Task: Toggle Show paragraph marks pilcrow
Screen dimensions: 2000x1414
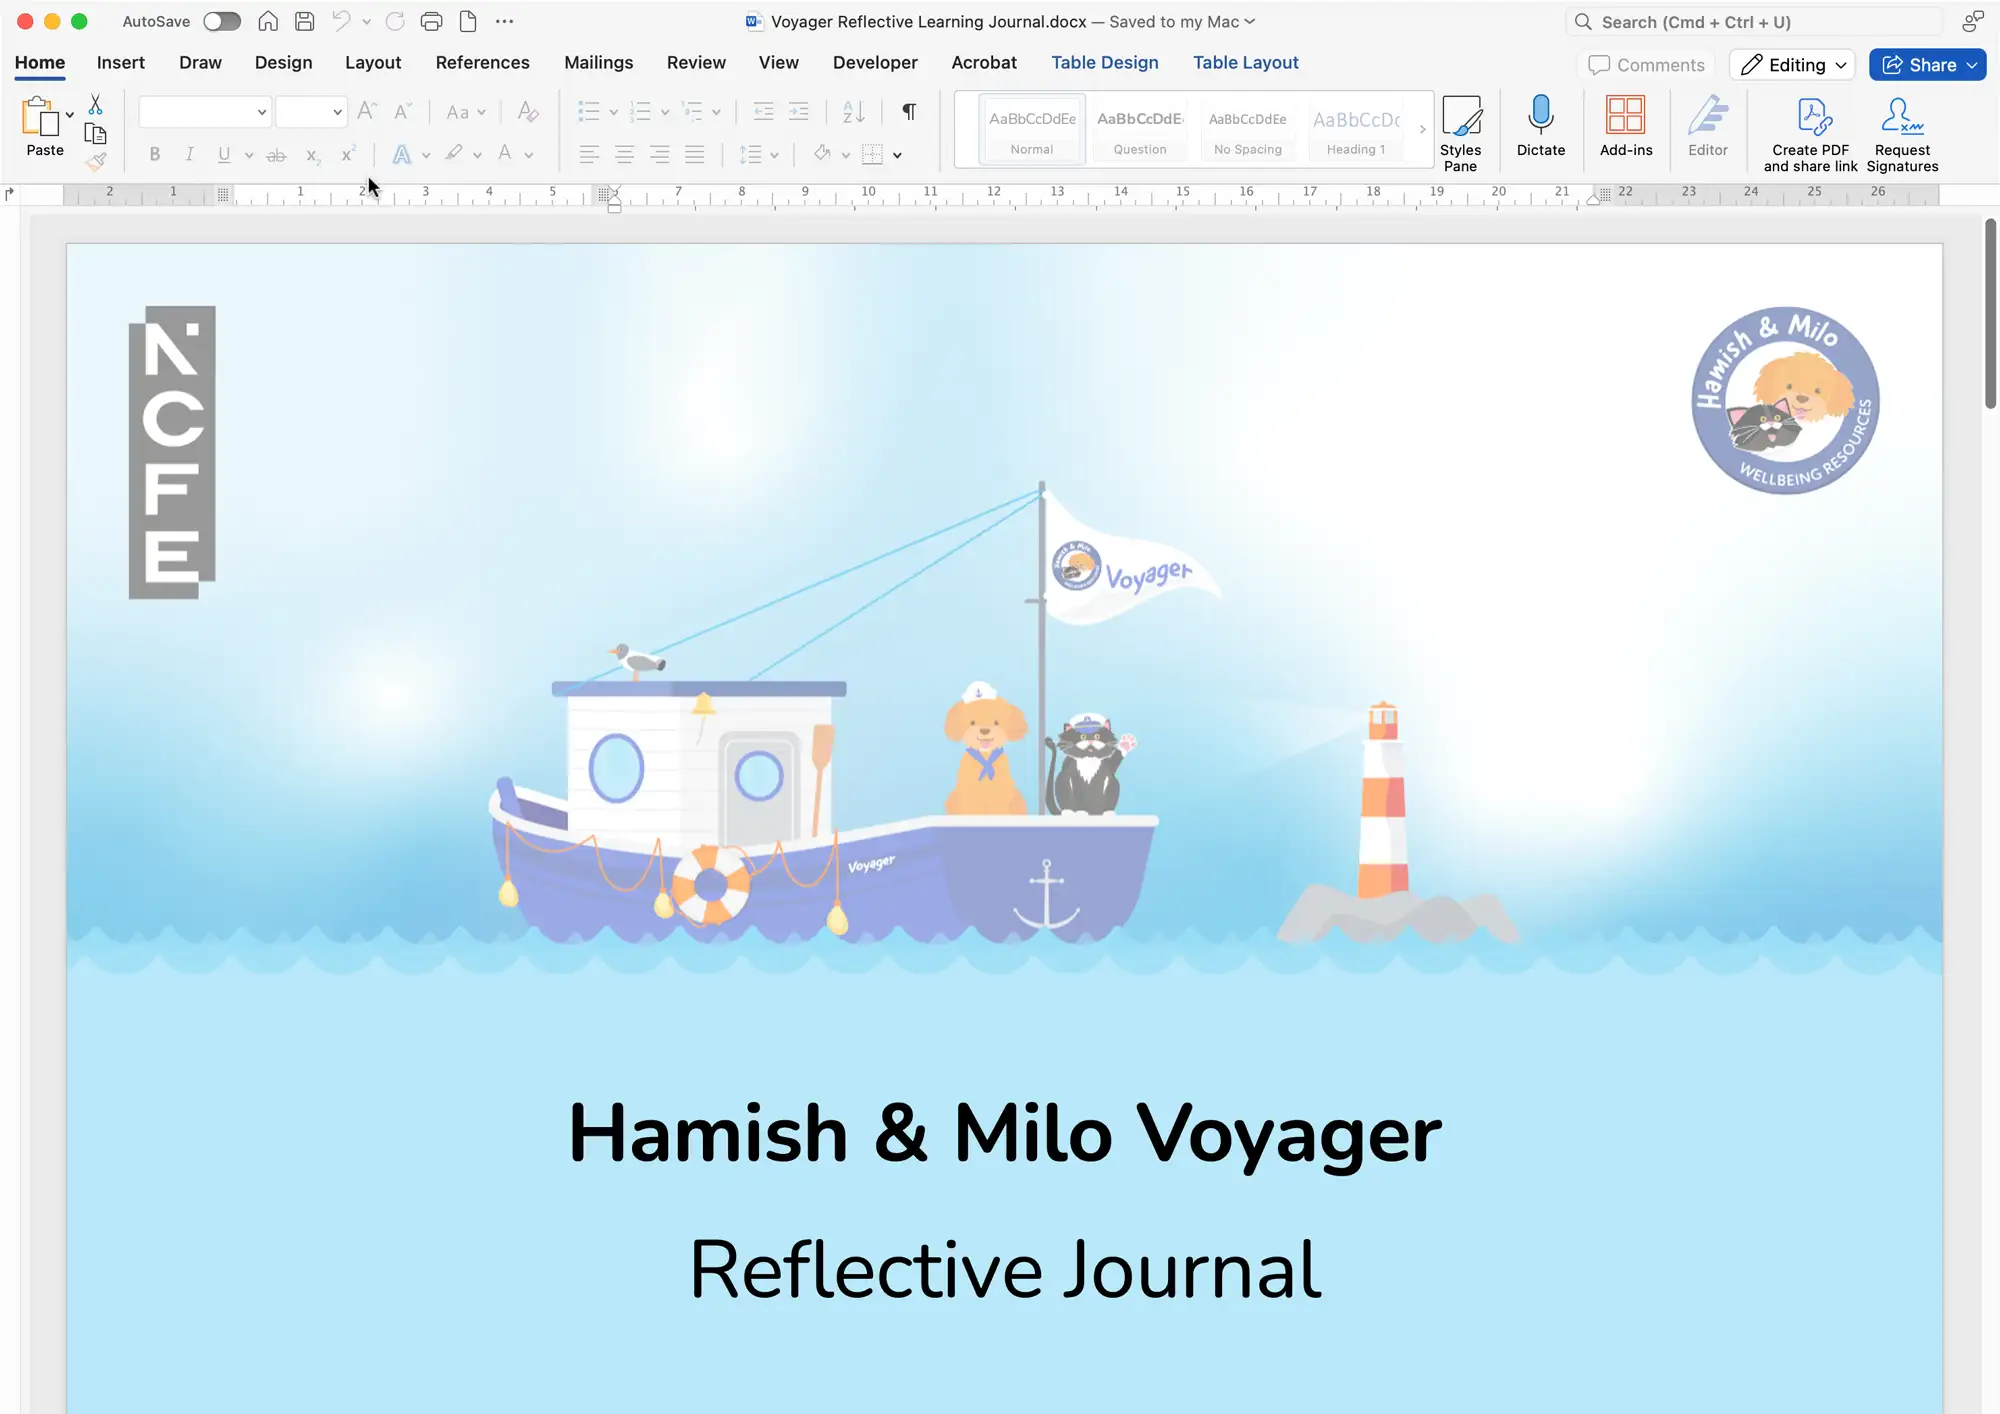Action: tap(909, 111)
